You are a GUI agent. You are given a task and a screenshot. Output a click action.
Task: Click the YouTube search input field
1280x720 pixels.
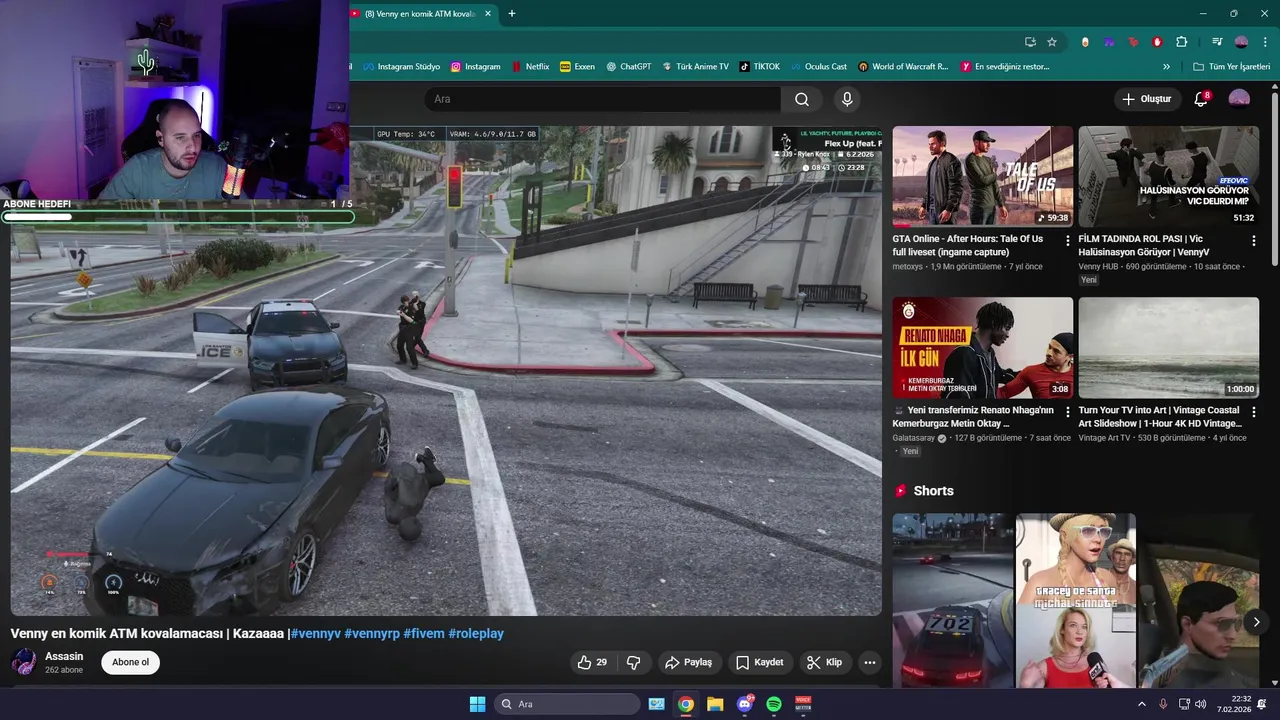[602, 99]
